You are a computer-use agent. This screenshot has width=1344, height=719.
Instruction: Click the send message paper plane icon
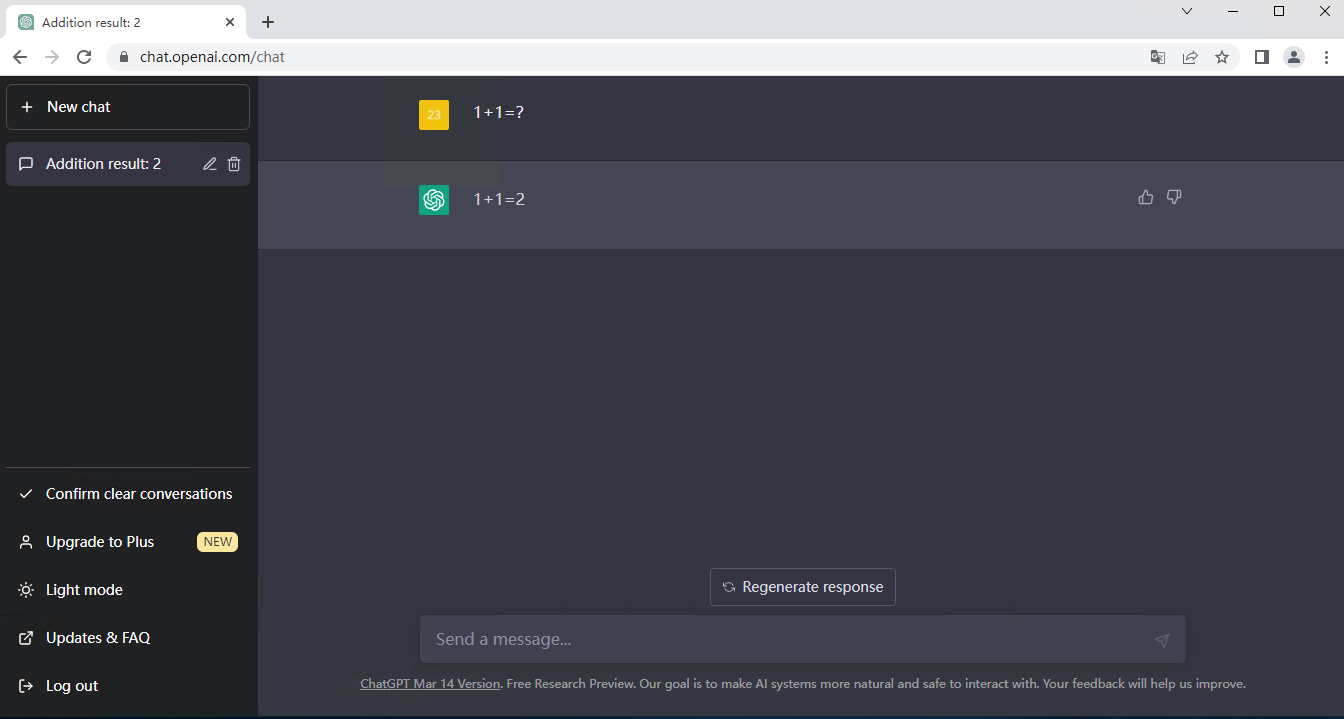pyautogui.click(x=1161, y=640)
